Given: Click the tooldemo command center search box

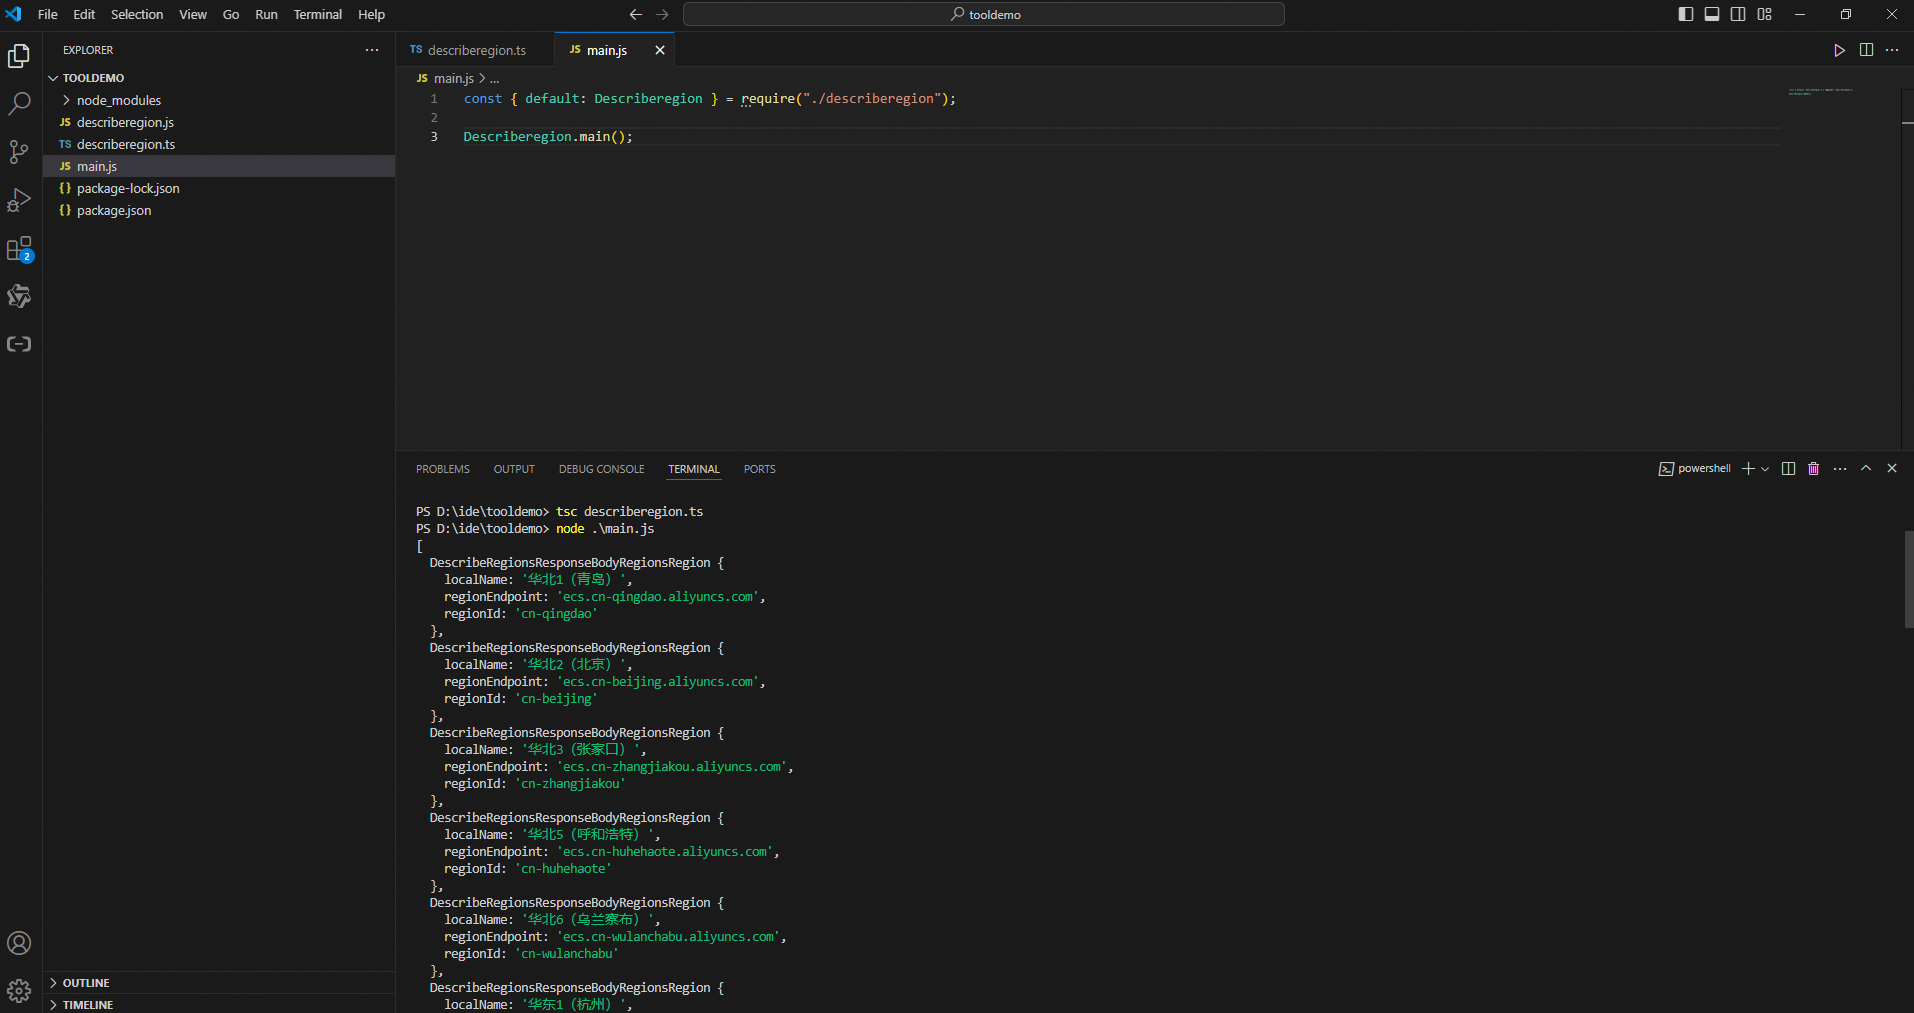Looking at the screenshot, I should 984,14.
